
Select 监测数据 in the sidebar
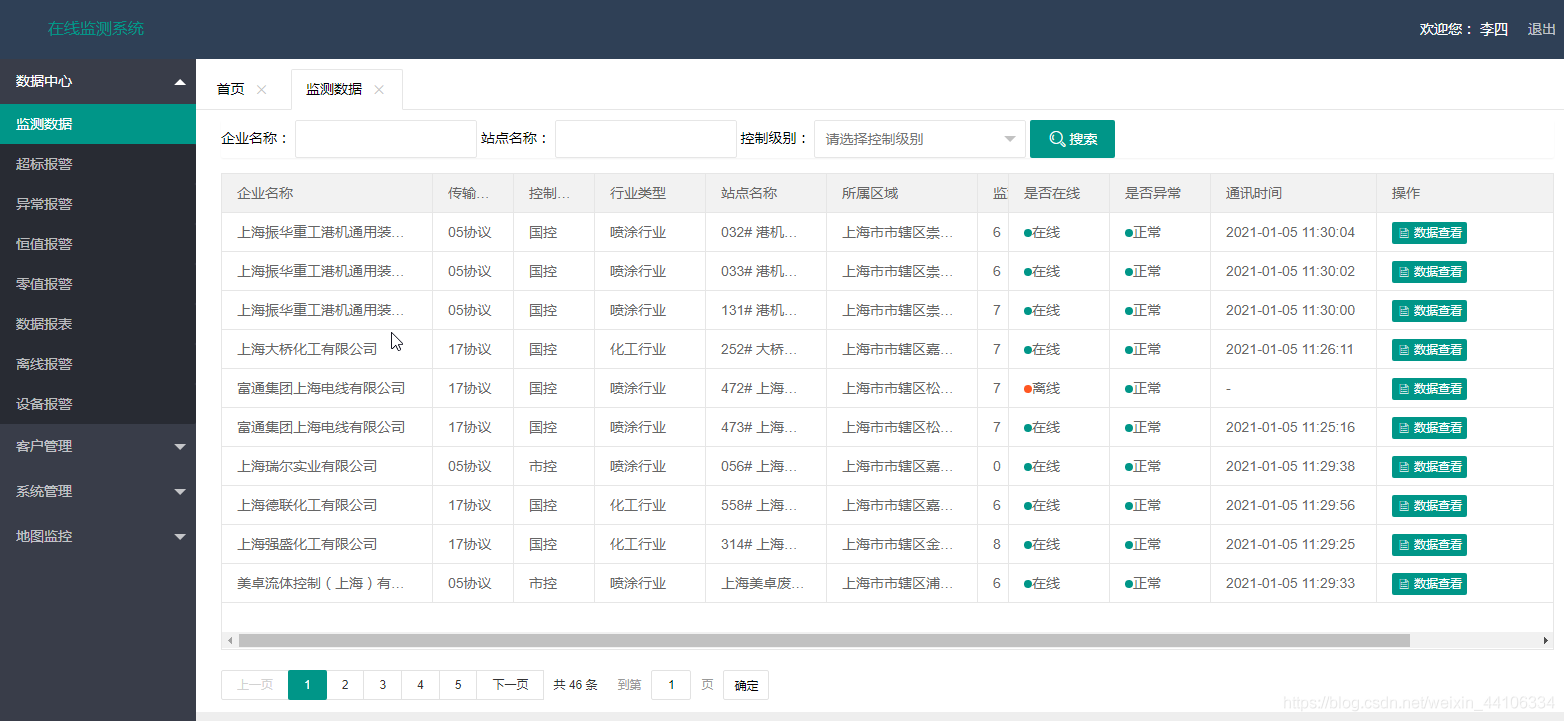[x=98, y=124]
